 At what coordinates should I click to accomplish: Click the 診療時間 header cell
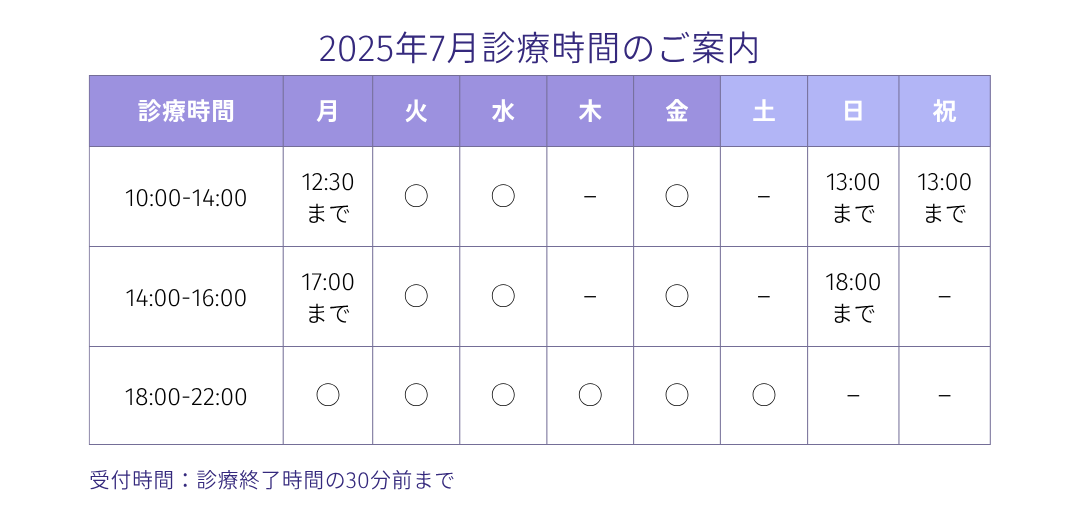click(x=186, y=111)
